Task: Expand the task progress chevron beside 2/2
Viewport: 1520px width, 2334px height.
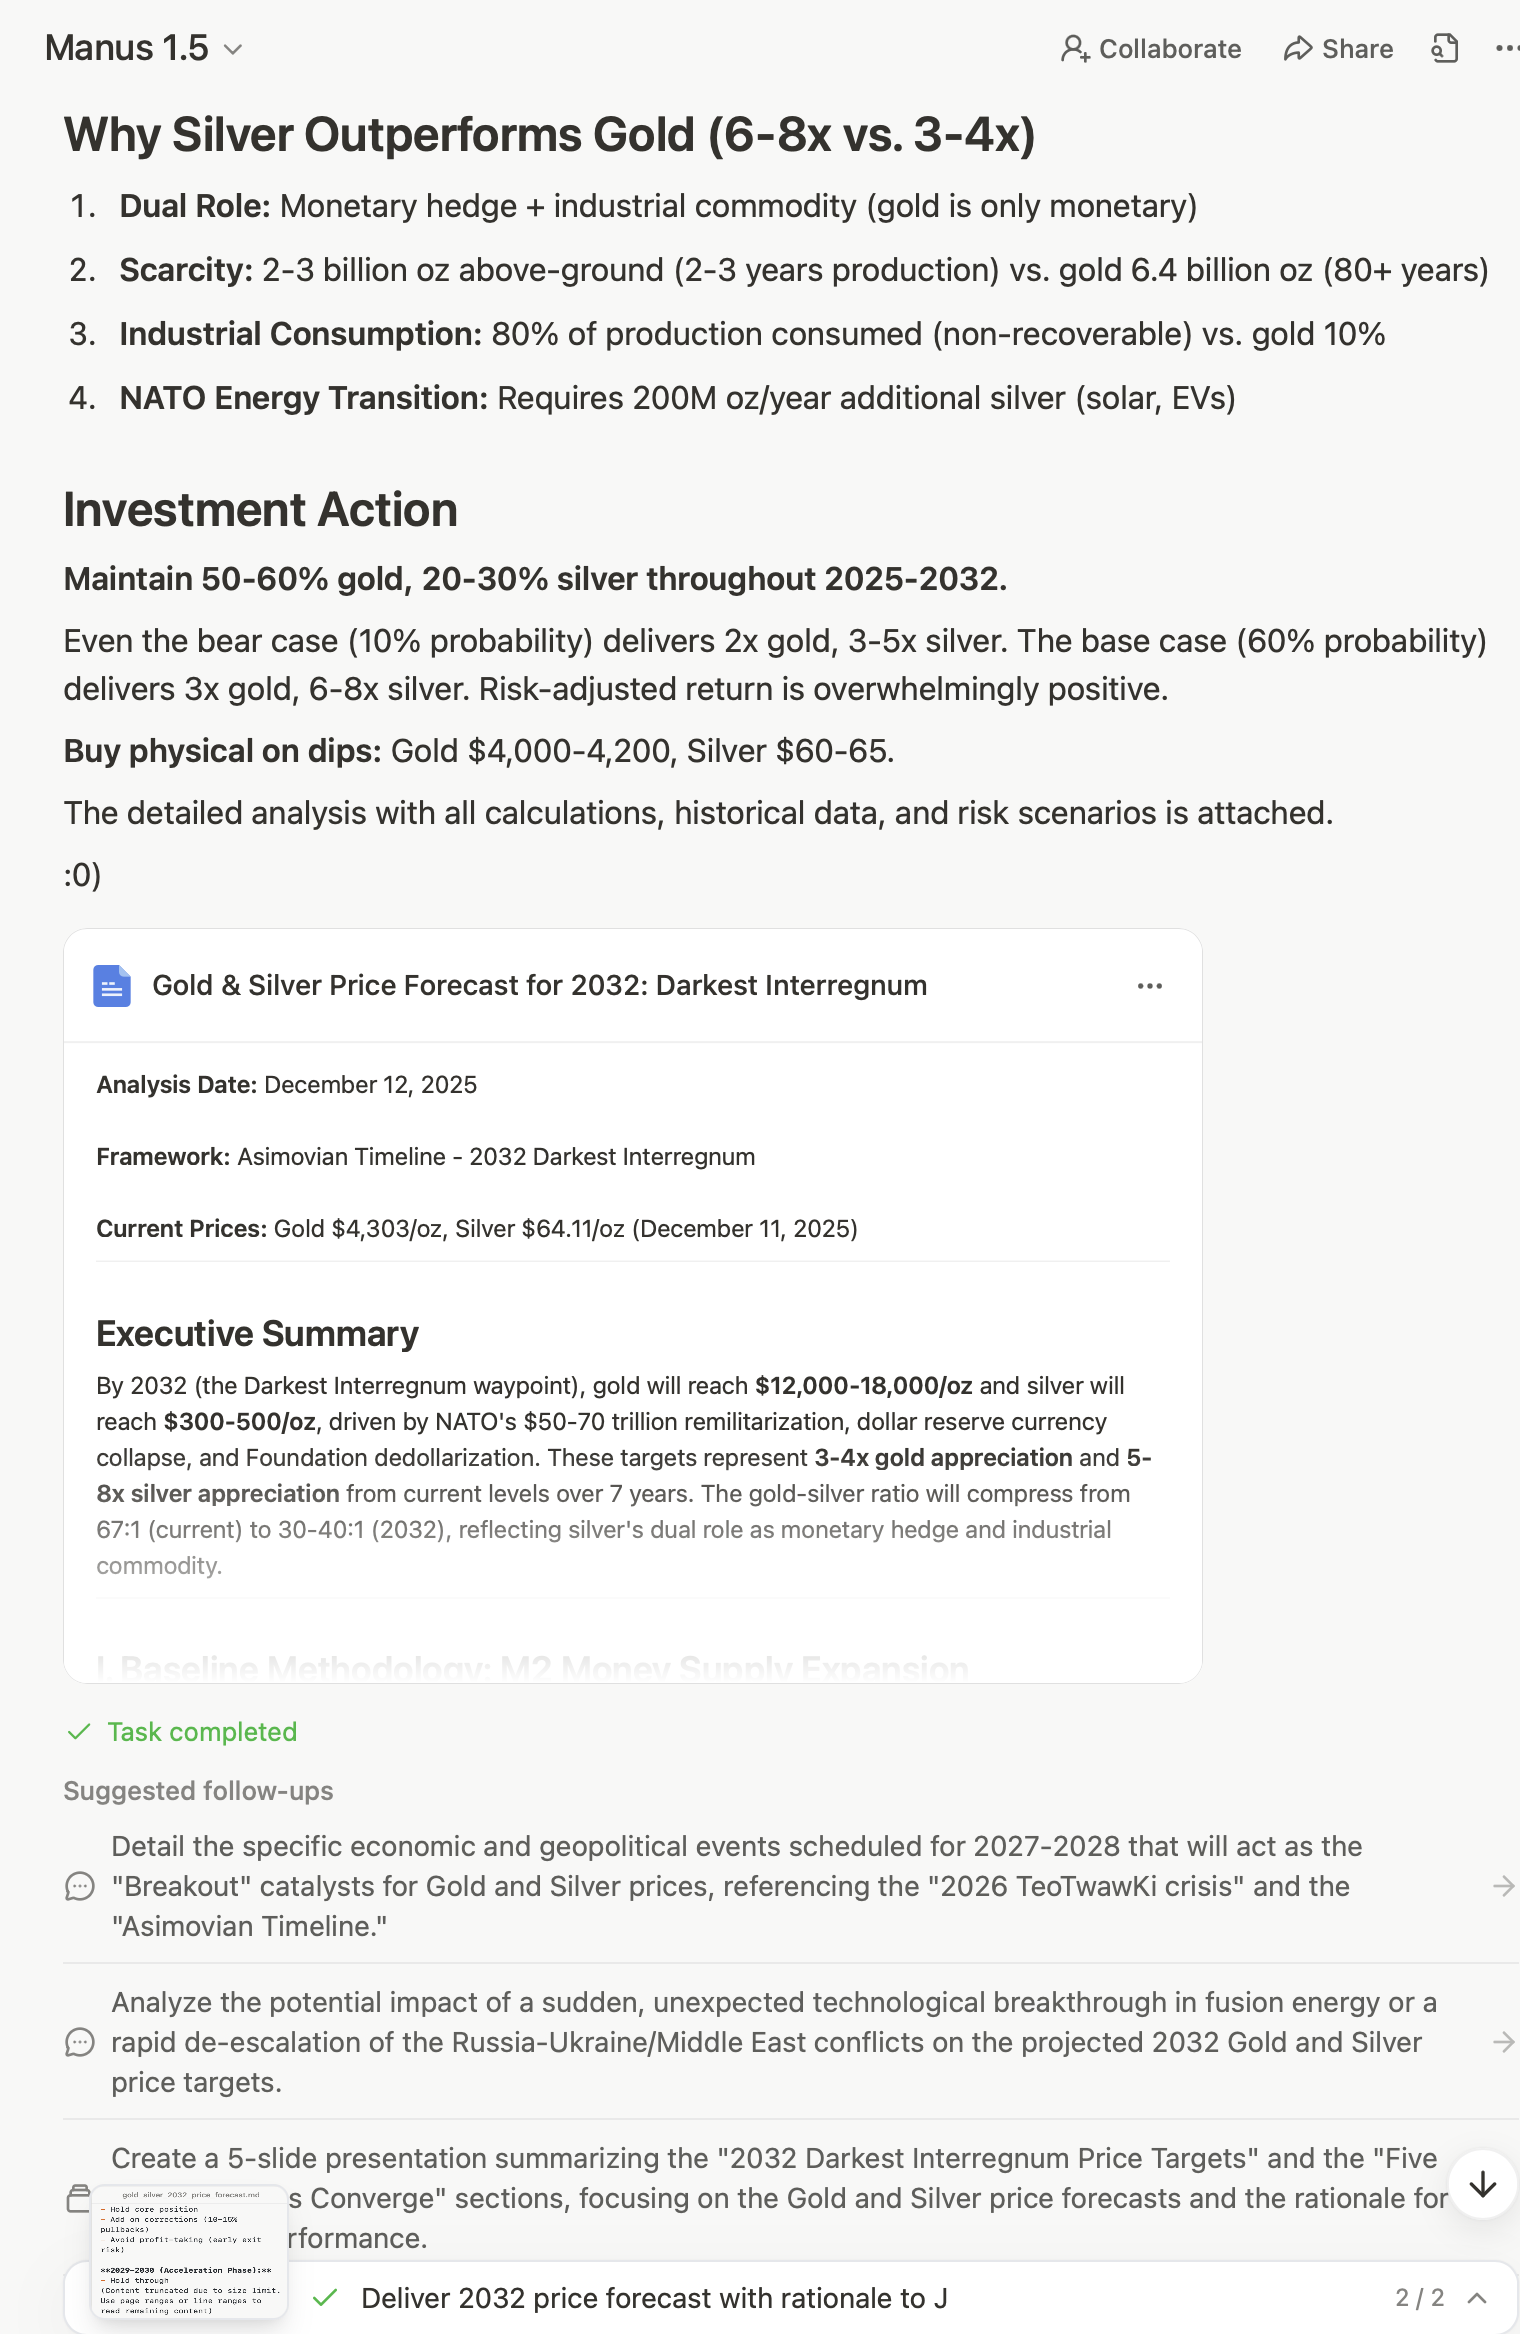Action: 1477,2298
